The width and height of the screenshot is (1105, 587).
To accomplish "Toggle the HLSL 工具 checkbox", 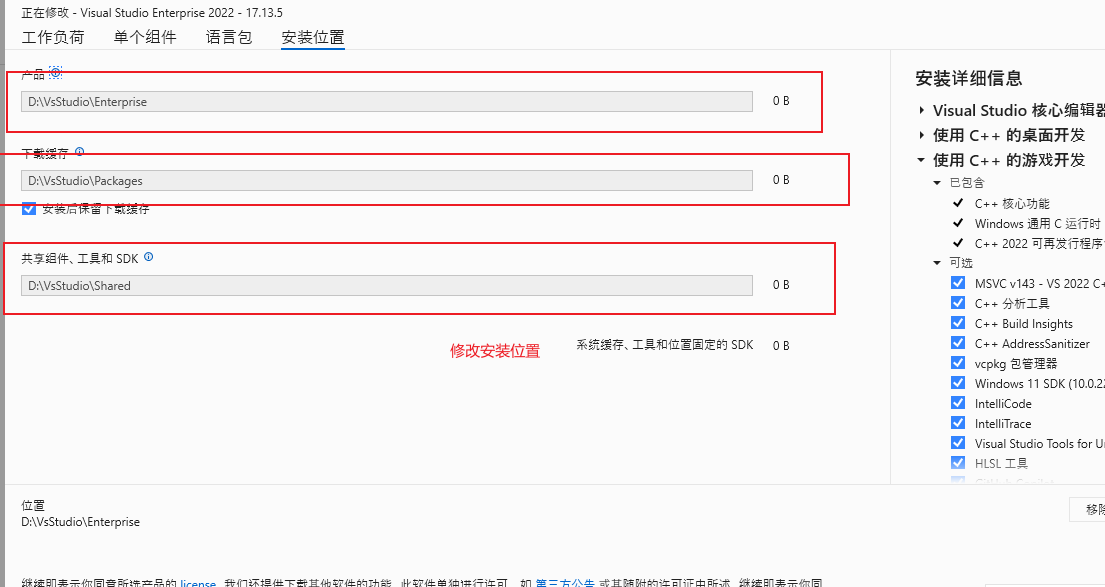I will point(958,463).
